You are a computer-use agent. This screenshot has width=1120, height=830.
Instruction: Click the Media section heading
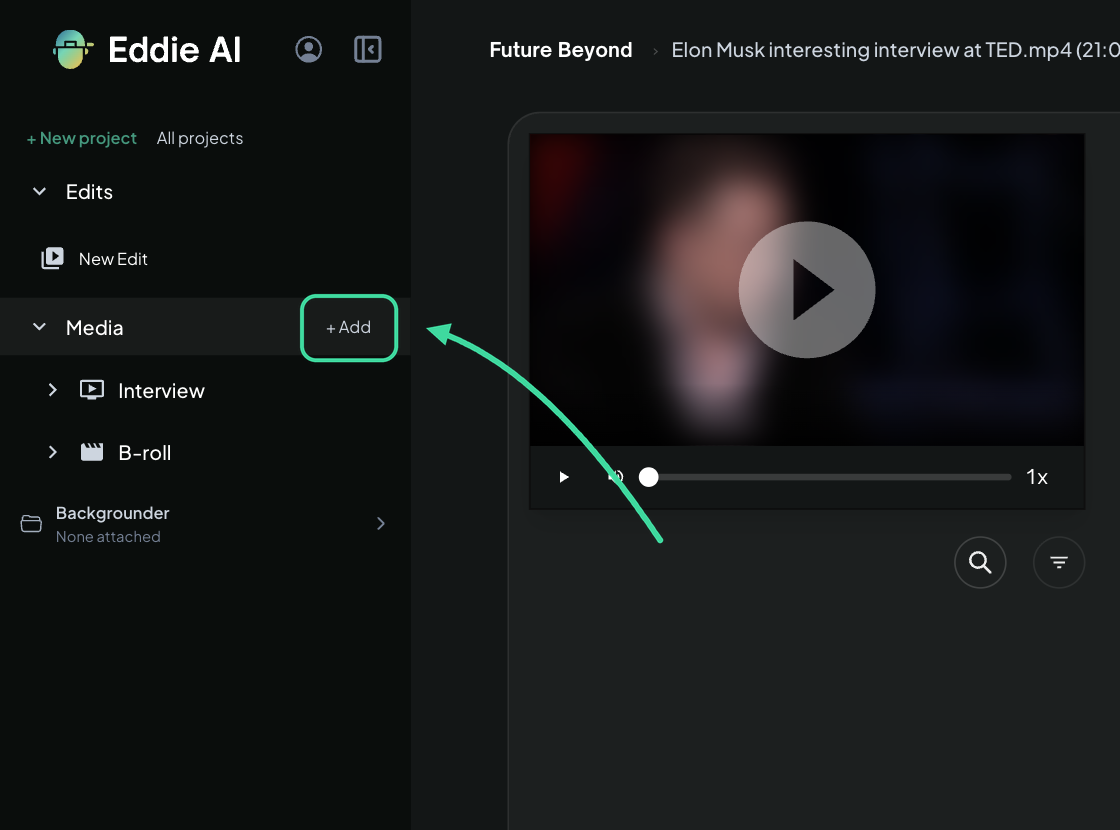click(94, 327)
